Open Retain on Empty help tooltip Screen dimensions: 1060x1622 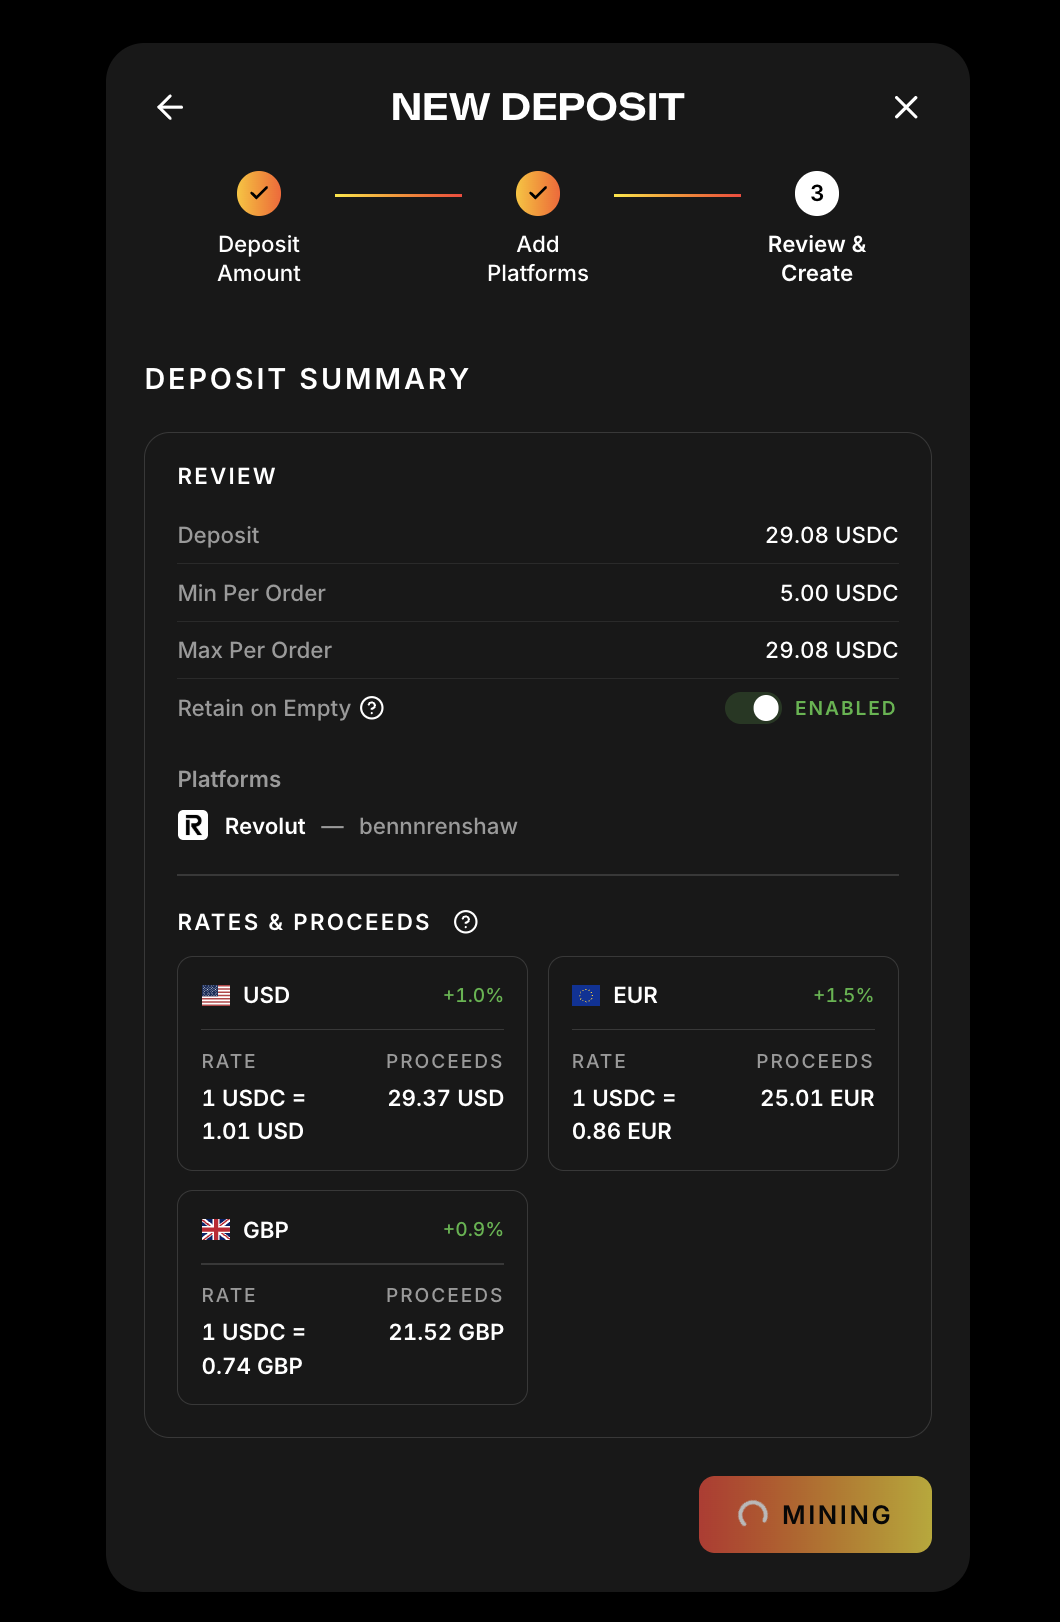point(372,708)
